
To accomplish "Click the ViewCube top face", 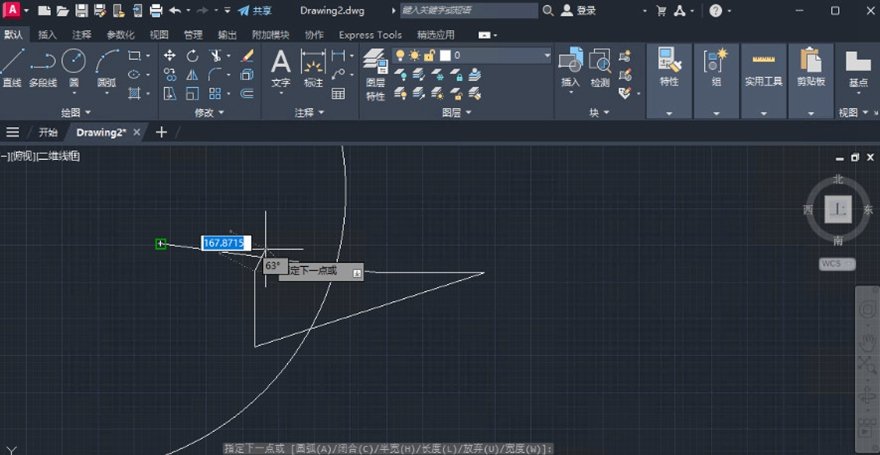I will tap(838, 209).
